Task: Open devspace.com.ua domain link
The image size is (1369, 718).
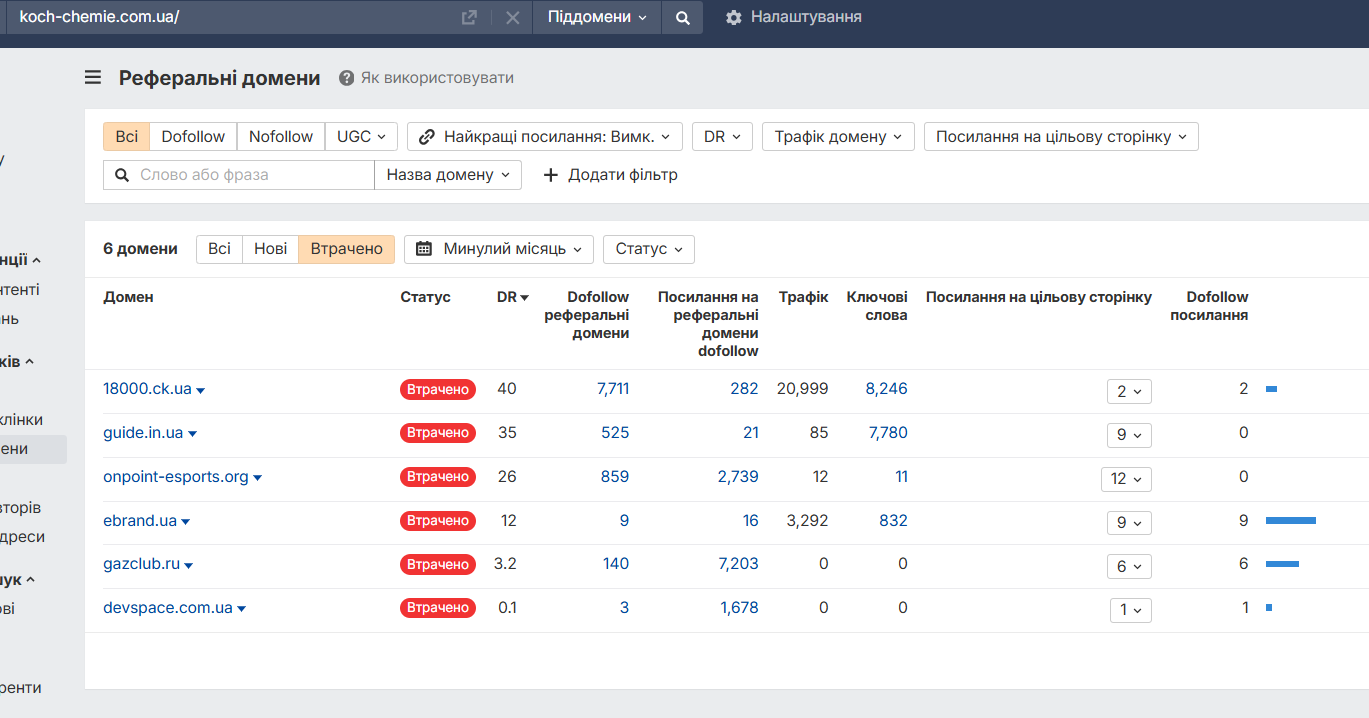Action: (168, 608)
